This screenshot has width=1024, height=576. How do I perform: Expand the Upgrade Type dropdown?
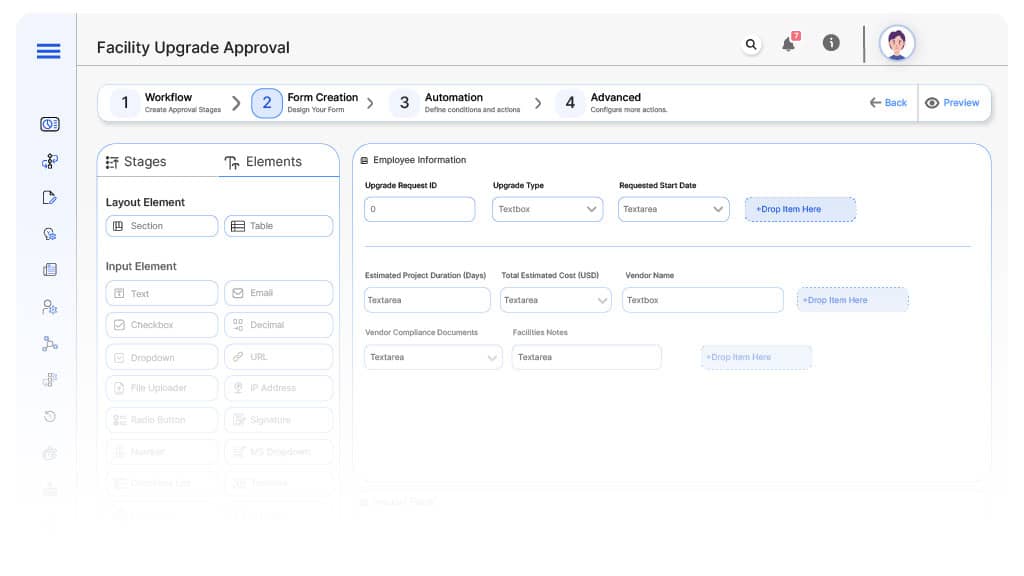click(x=548, y=209)
